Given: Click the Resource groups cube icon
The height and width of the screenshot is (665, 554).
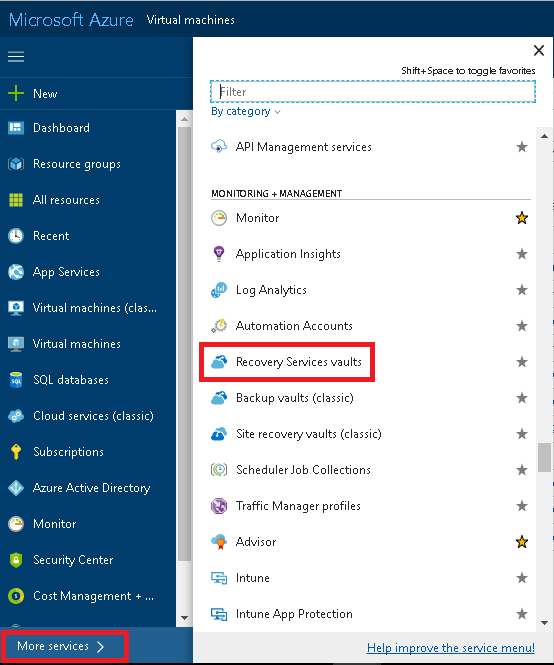Looking at the screenshot, I should click(x=16, y=164).
